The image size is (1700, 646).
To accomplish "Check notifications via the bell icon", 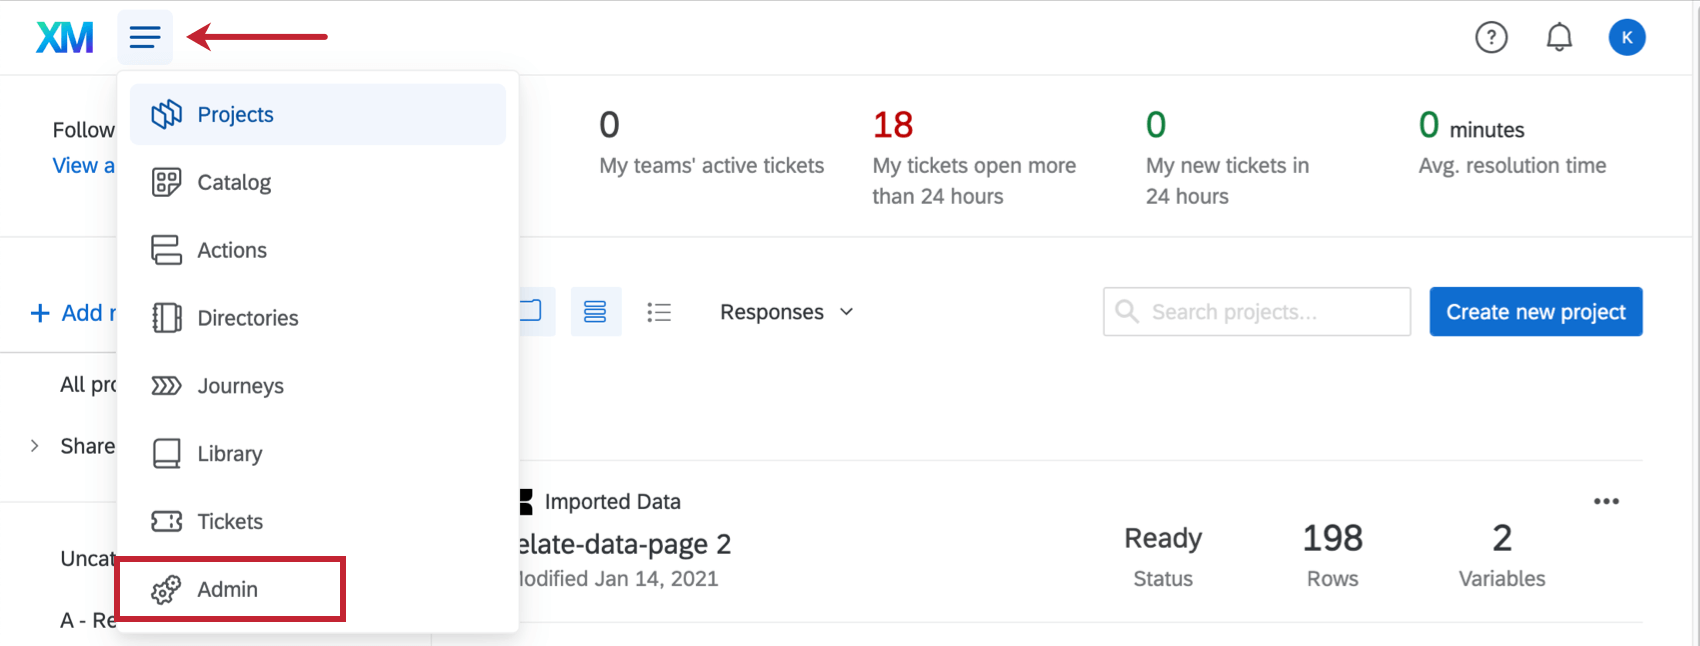I will (1559, 37).
